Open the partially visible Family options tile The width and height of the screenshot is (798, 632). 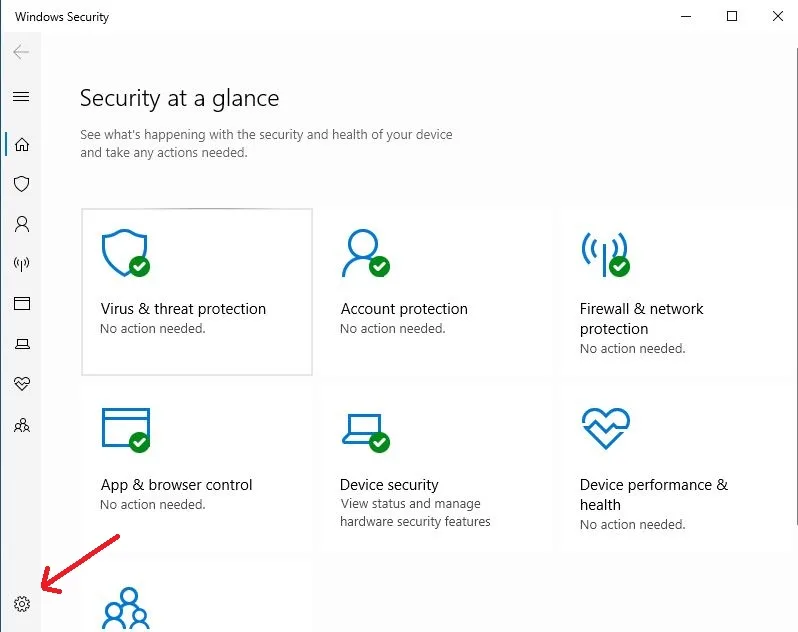(196, 604)
